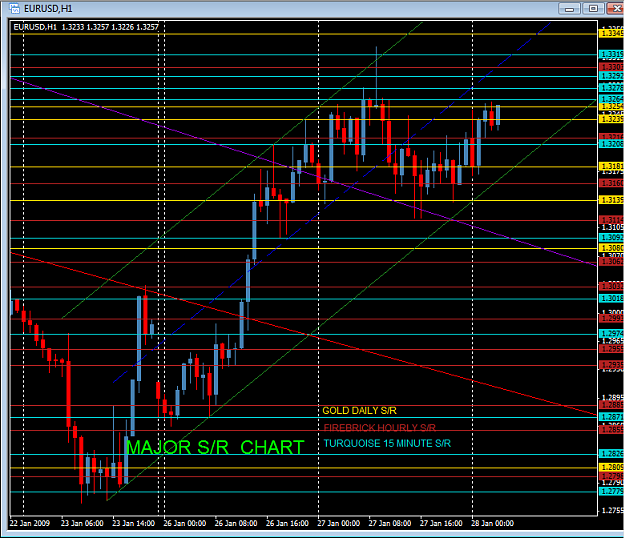Screen dimensions: 625x538
Task: Click the red 1.2935 price tag
Action: (611, 365)
